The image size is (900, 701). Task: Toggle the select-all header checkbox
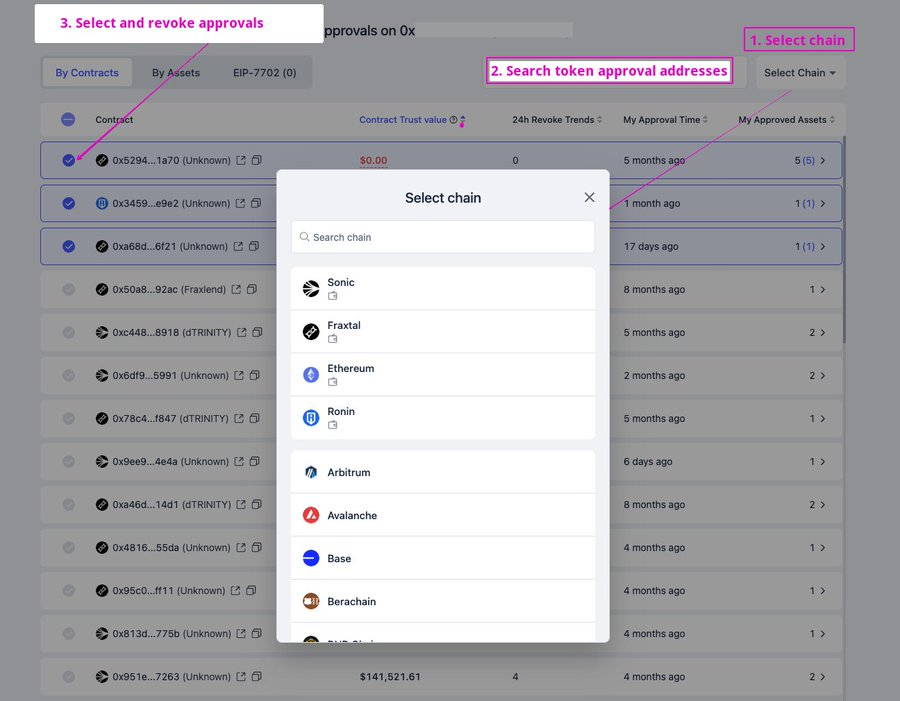click(68, 120)
